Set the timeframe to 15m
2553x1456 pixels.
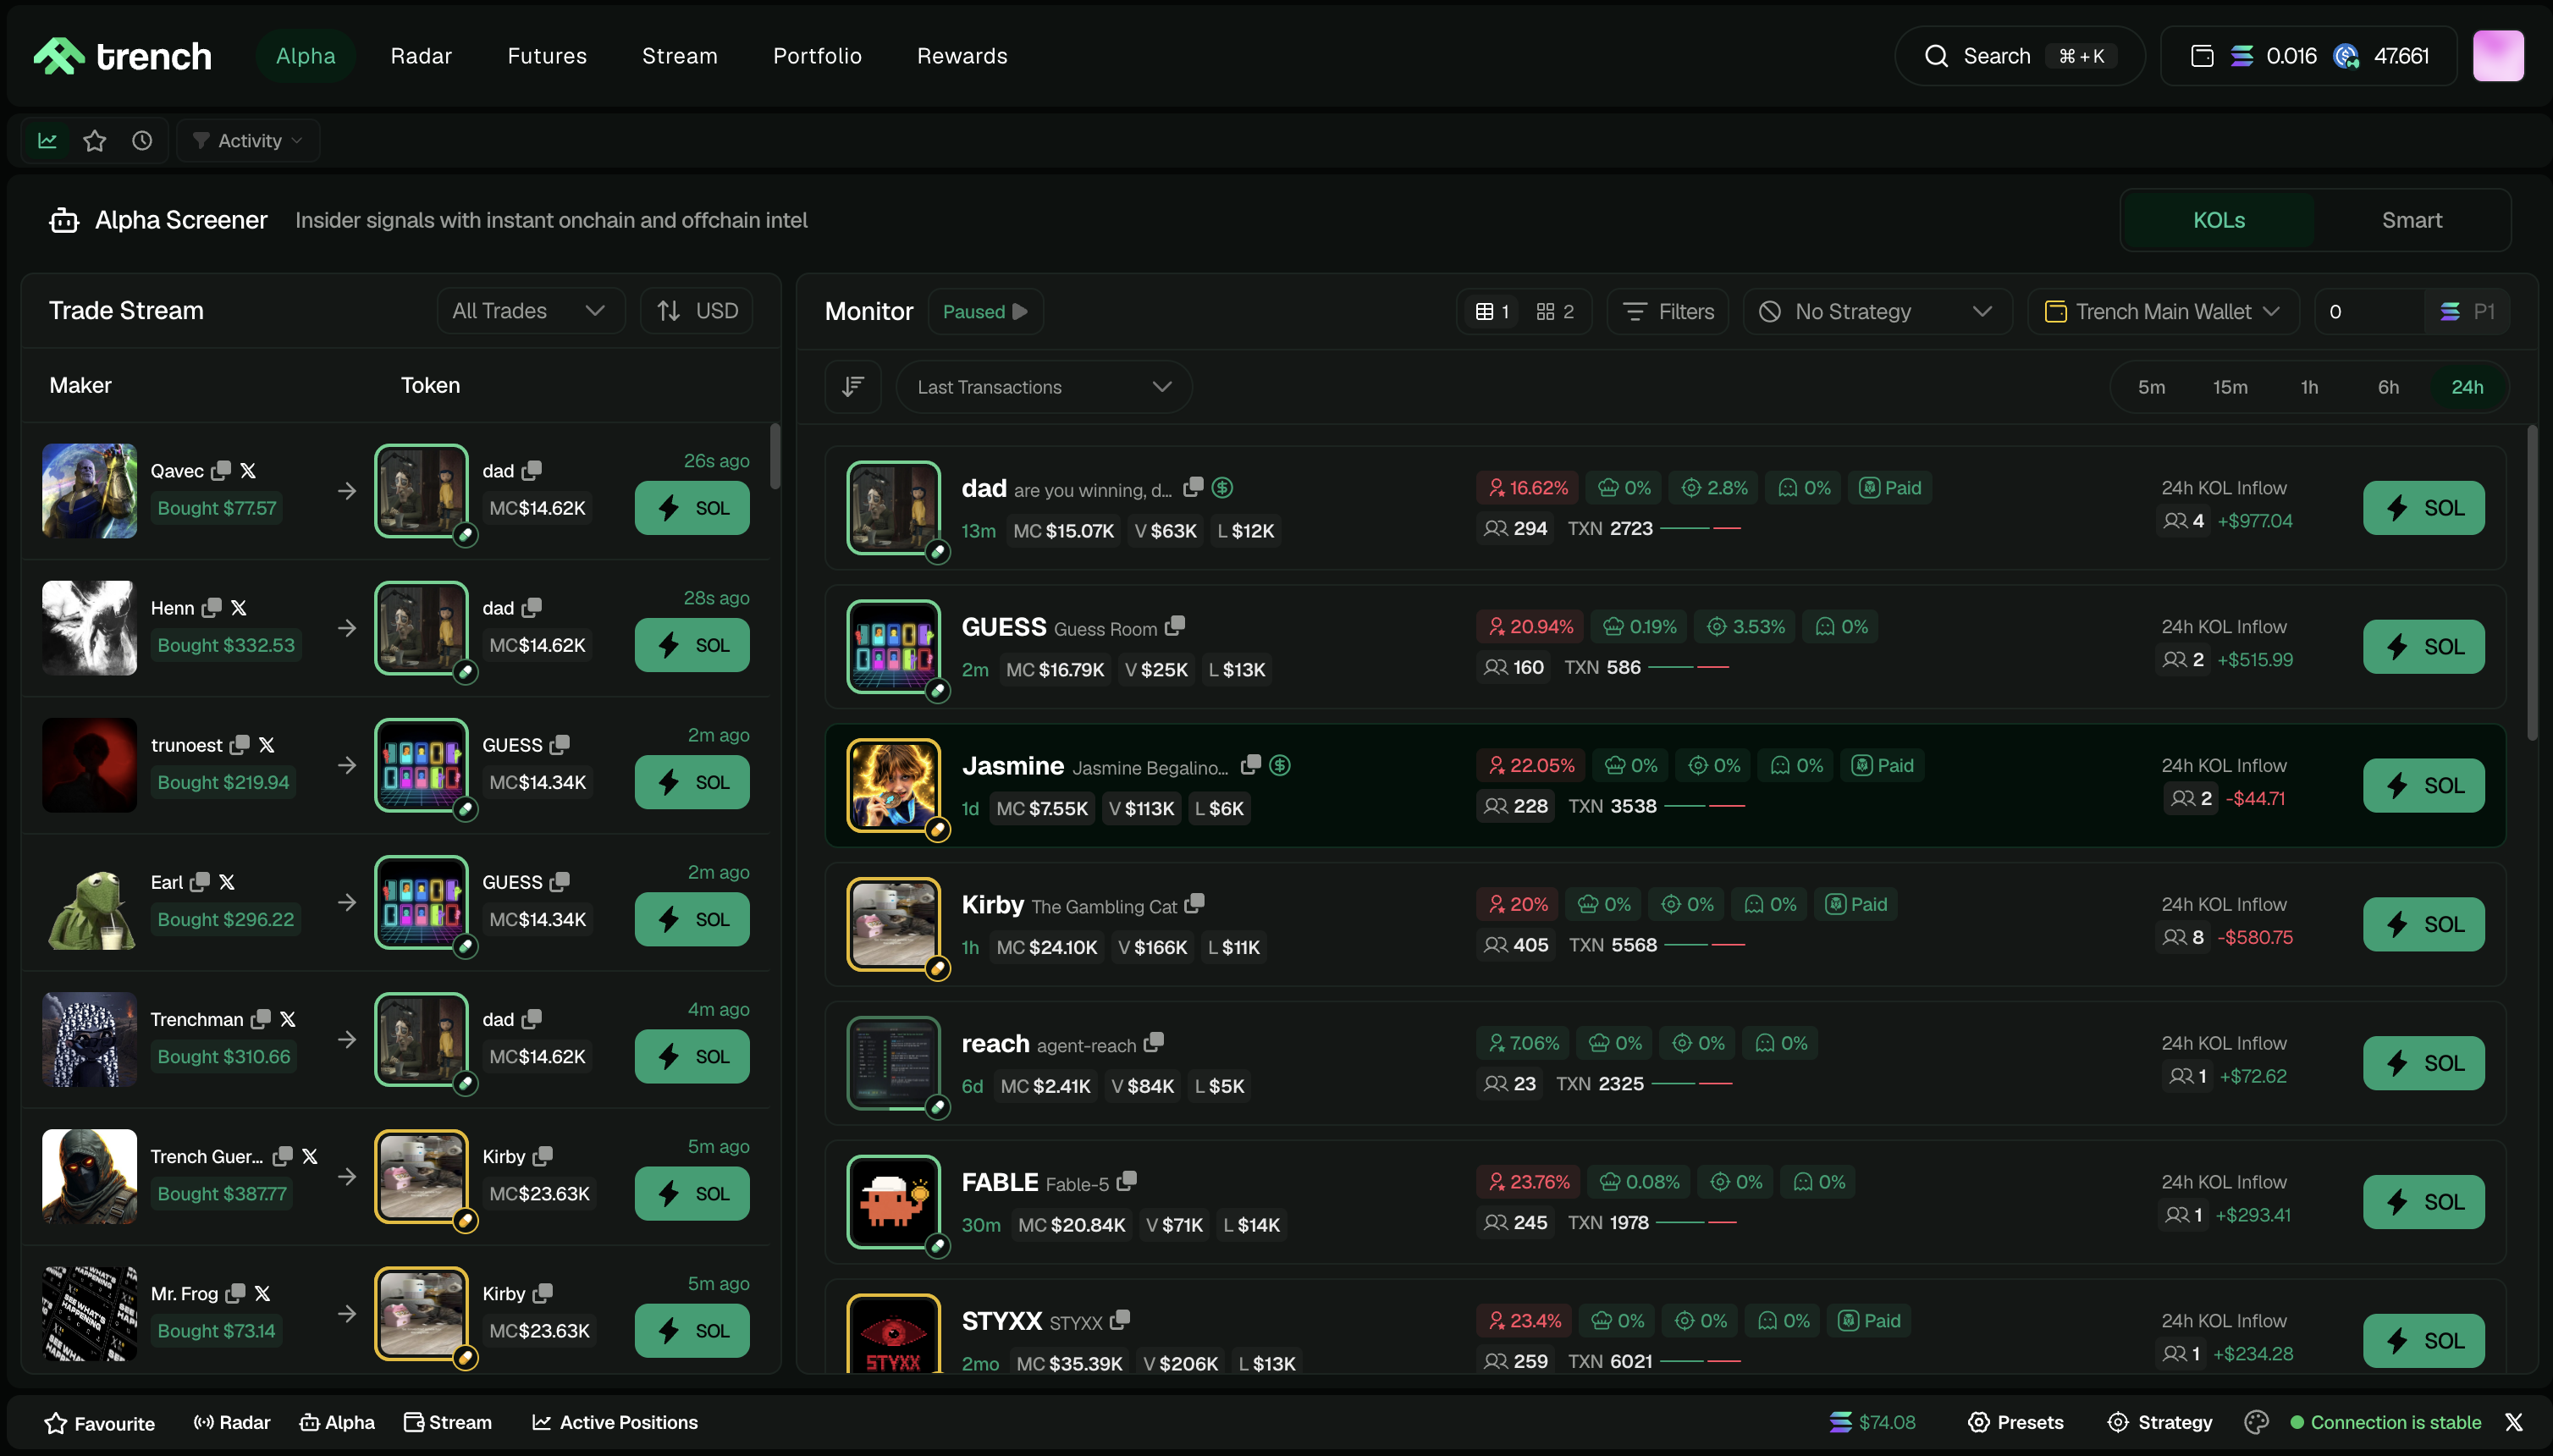[x=2230, y=387]
